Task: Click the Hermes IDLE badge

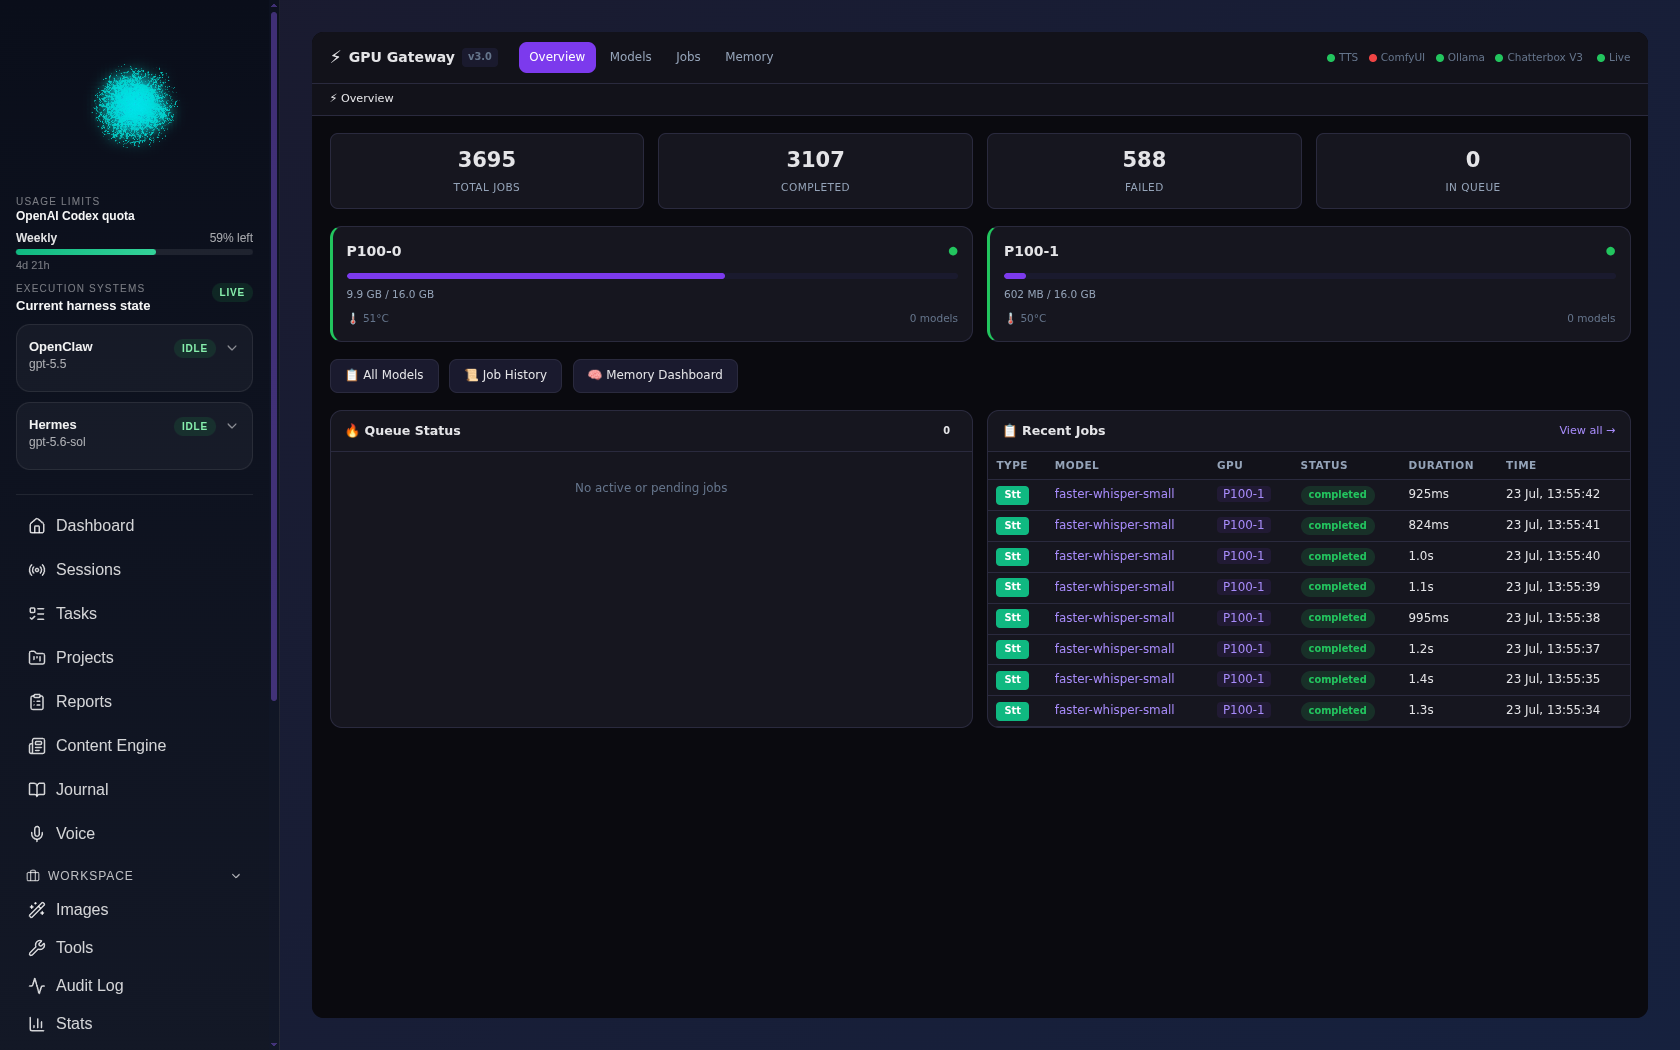Action: pos(195,427)
